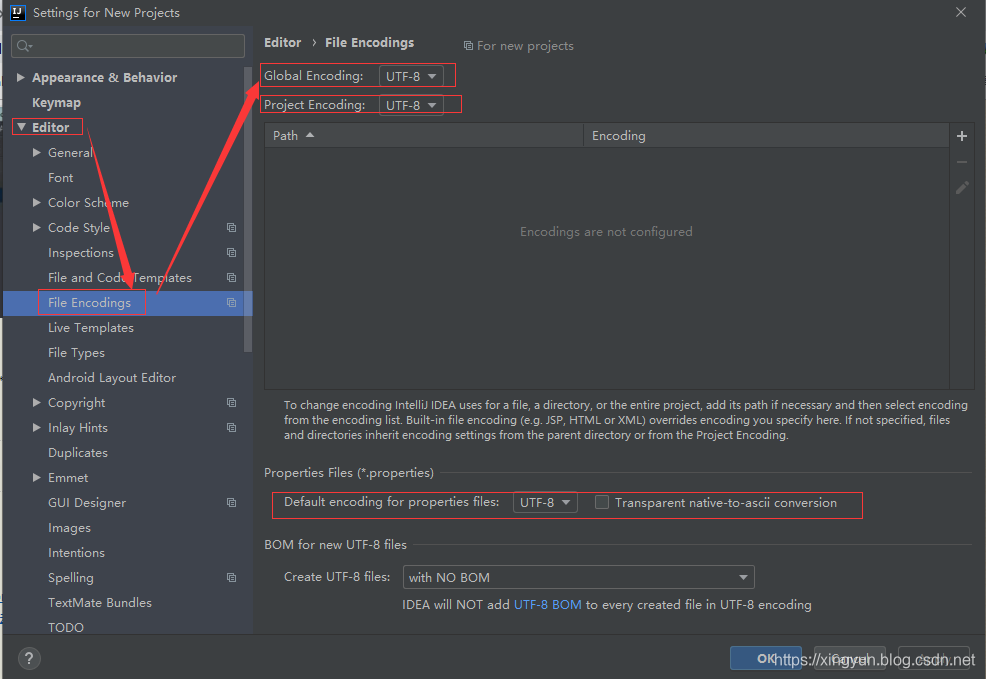The height and width of the screenshot is (679, 986).
Task: Click the settings tree scrollbar
Action: tap(248, 210)
